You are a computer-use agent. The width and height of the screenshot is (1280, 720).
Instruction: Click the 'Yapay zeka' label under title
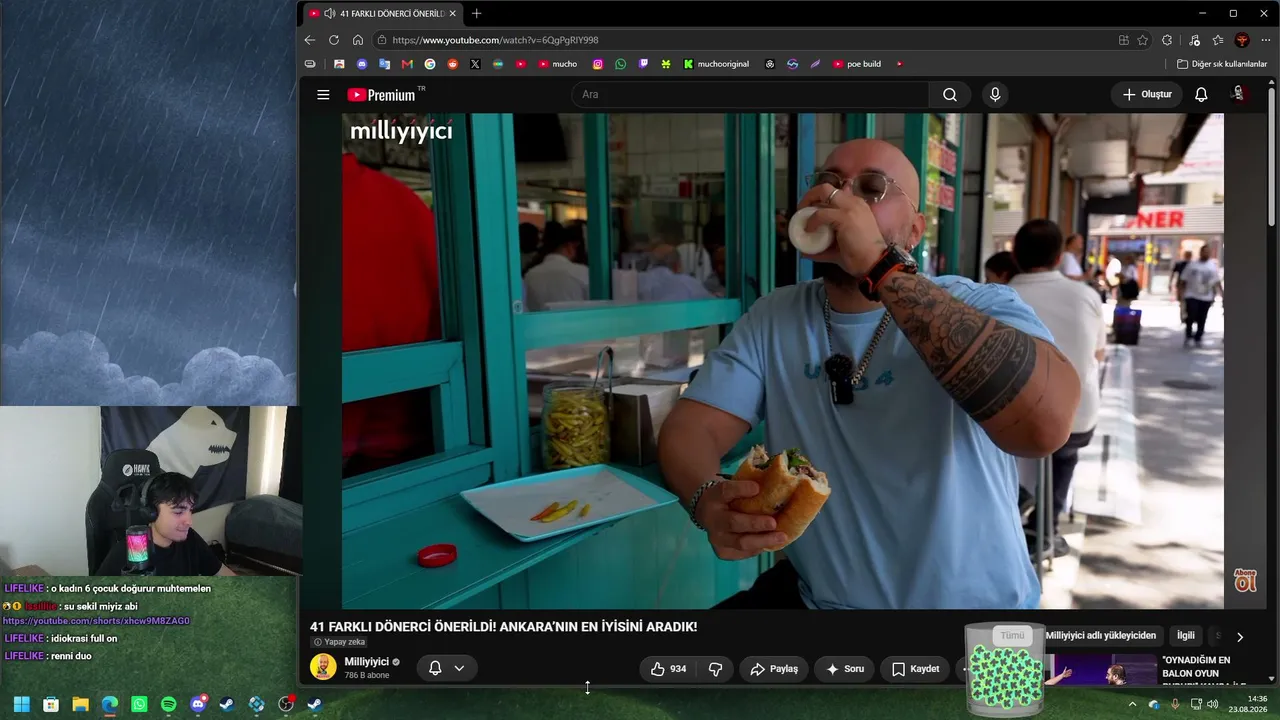340,642
